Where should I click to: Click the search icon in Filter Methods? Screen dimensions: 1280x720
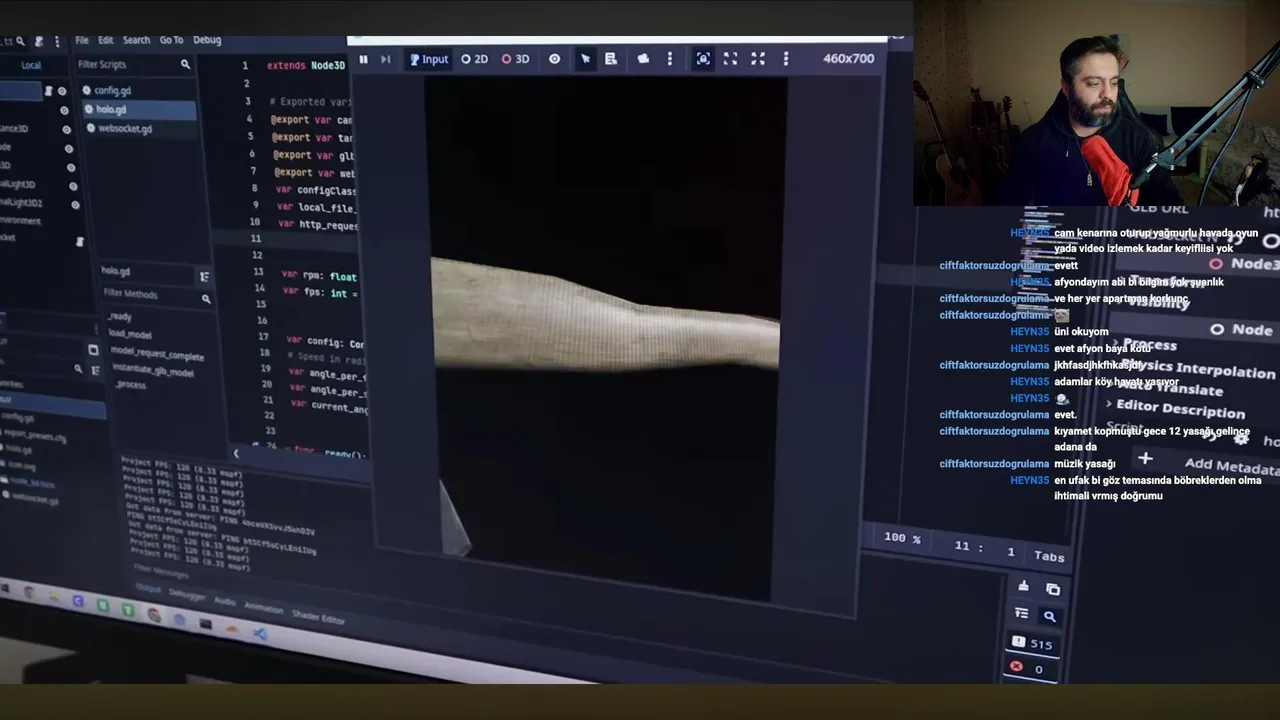point(207,298)
